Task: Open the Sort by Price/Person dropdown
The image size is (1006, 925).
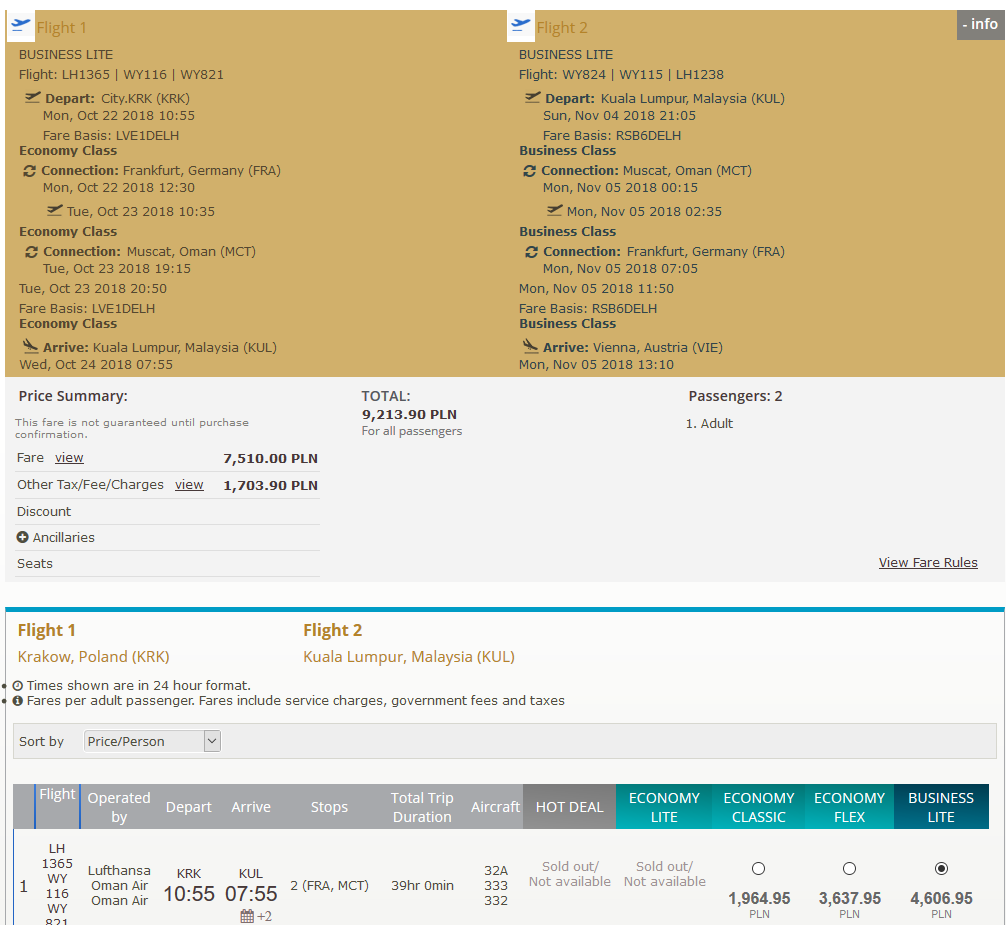Action: (x=152, y=741)
